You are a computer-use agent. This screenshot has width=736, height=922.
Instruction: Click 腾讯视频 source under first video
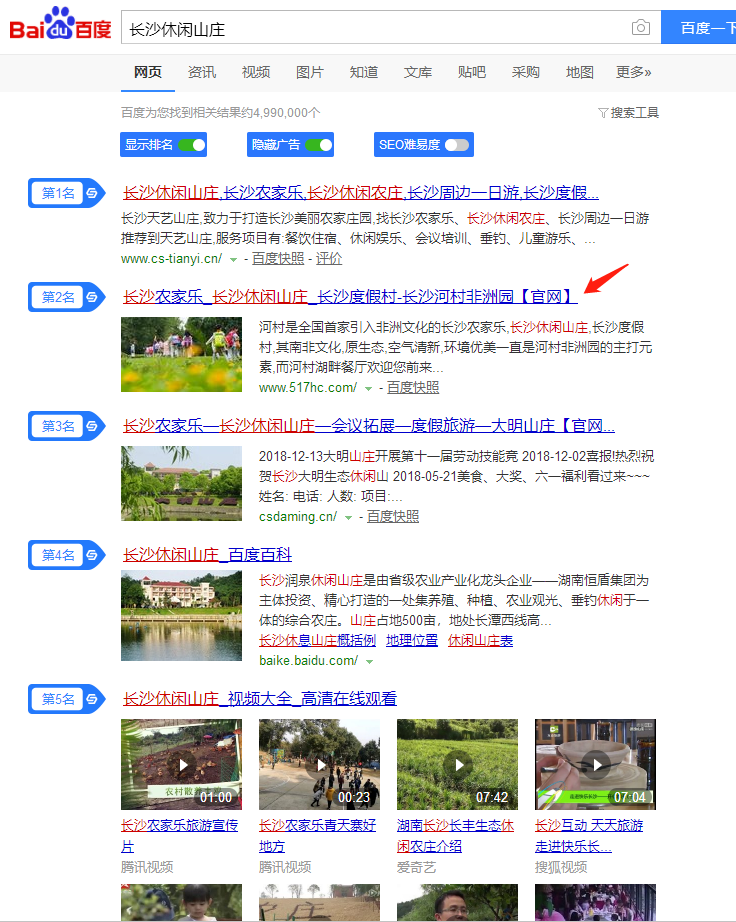[x=147, y=867]
